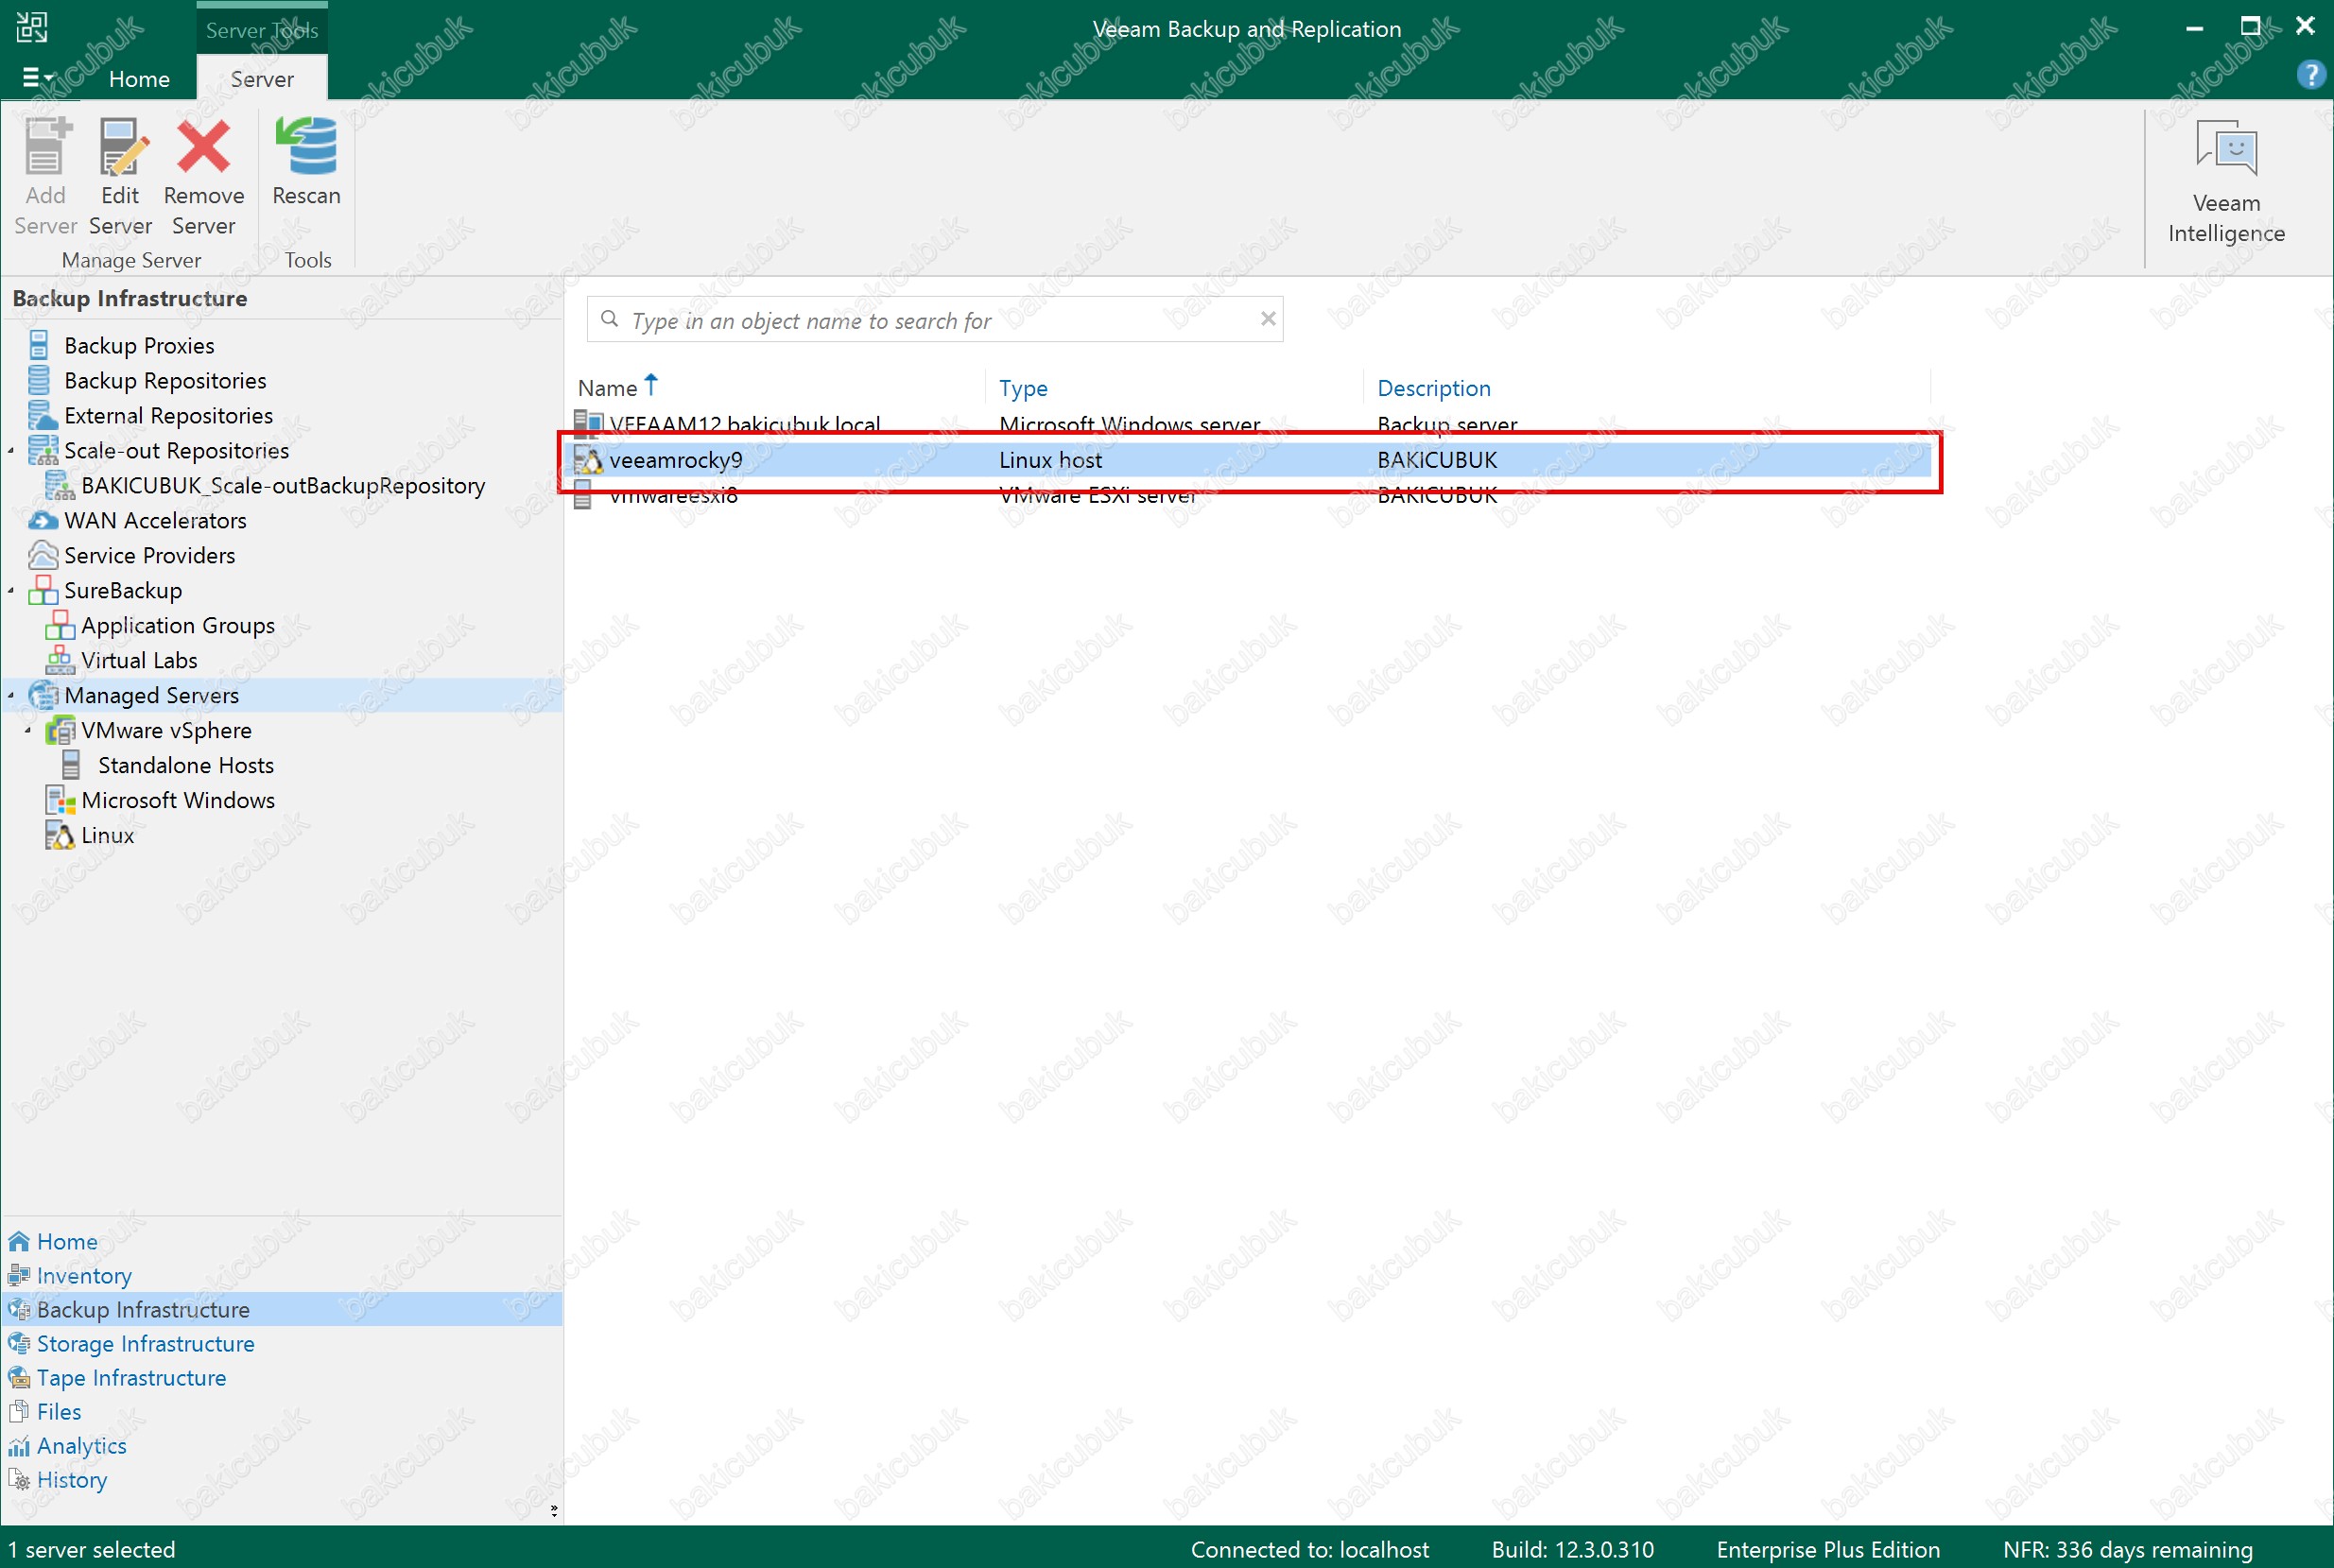Viewport: 2334px width, 1568px height.
Task: Open Edit Server from the ribbon
Action: 120,176
